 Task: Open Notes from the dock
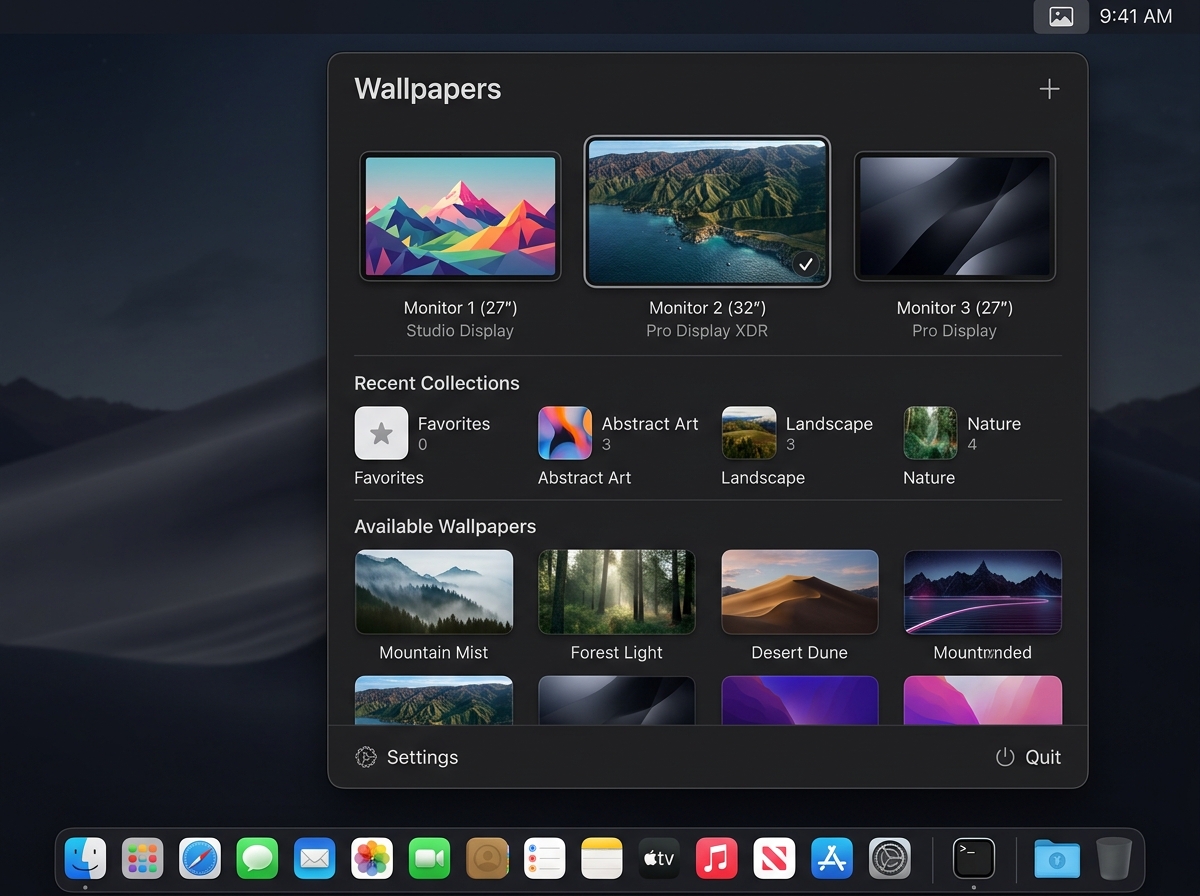(602, 858)
